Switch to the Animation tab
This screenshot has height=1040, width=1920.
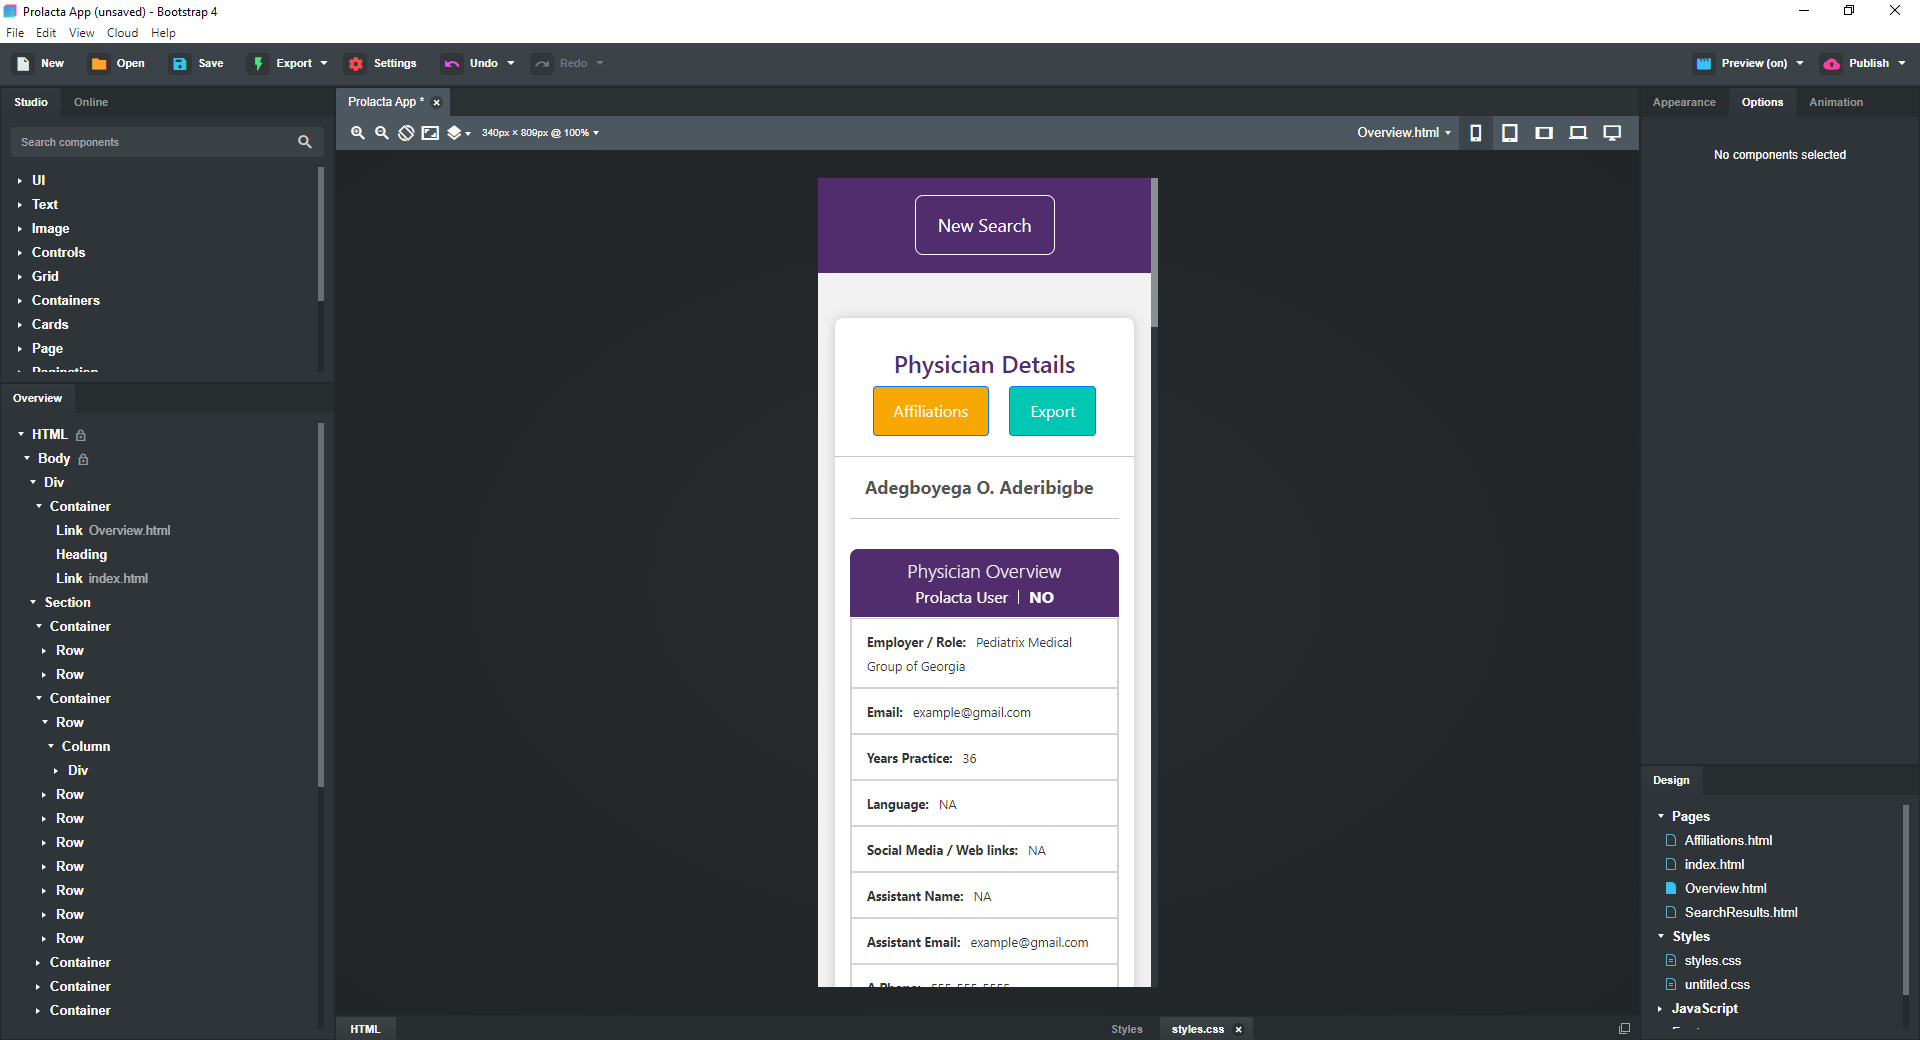(x=1836, y=103)
